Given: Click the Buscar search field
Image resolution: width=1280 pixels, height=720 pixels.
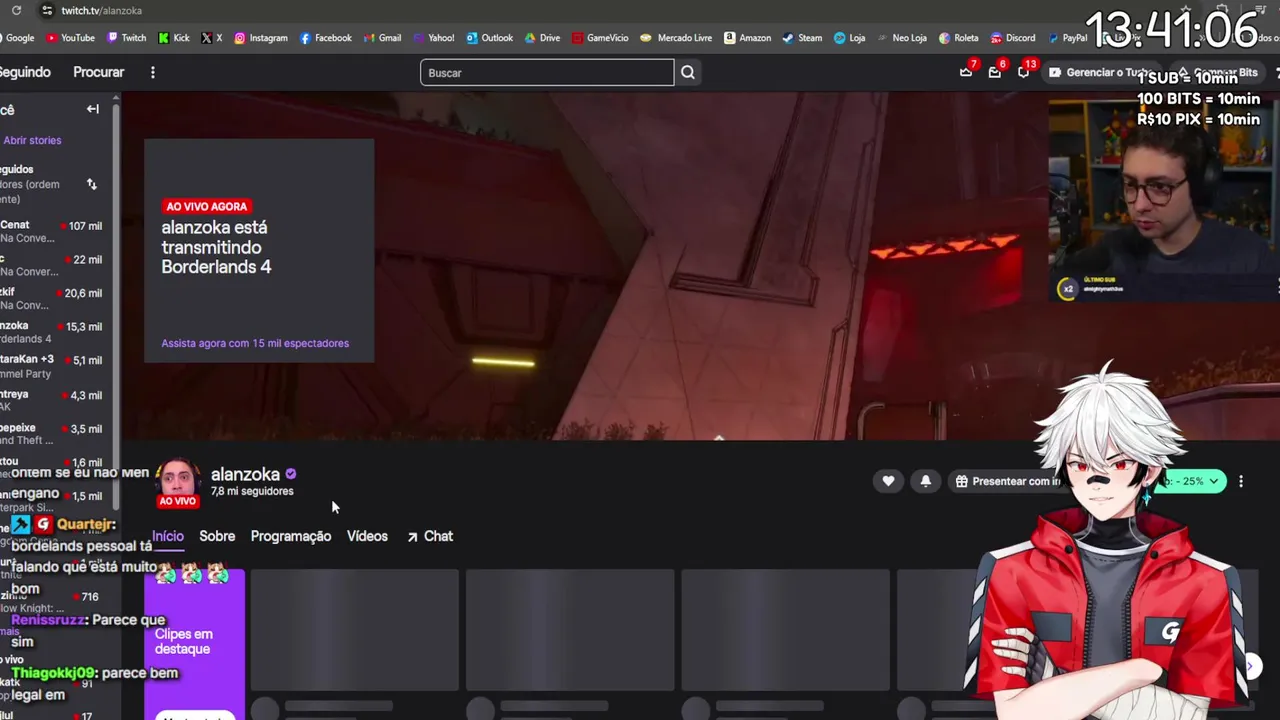Looking at the screenshot, I should pyautogui.click(x=547, y=72).
